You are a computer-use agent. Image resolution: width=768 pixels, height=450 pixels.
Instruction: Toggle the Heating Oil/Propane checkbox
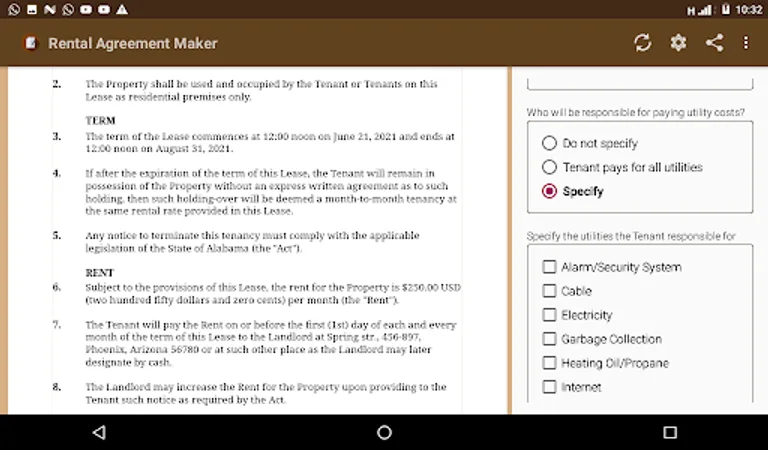click(549, 363)
